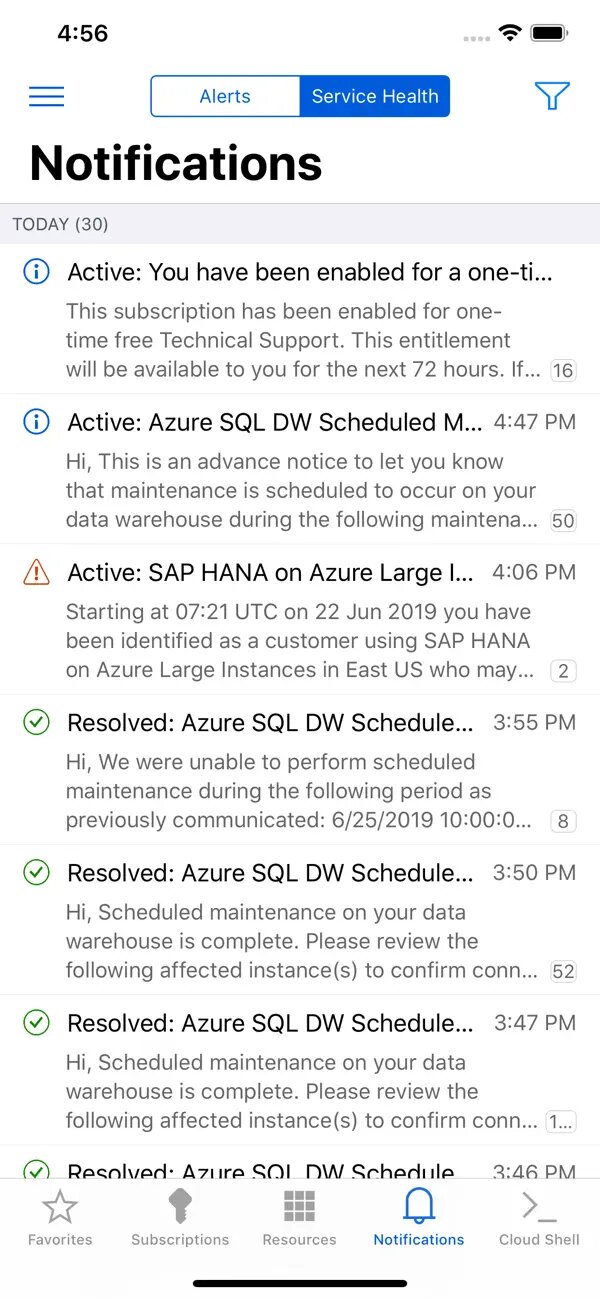Tap info icon on one-time support notification
Image resolution: width=600 pixels, height=1299 pixels.
tap(36, 271)
